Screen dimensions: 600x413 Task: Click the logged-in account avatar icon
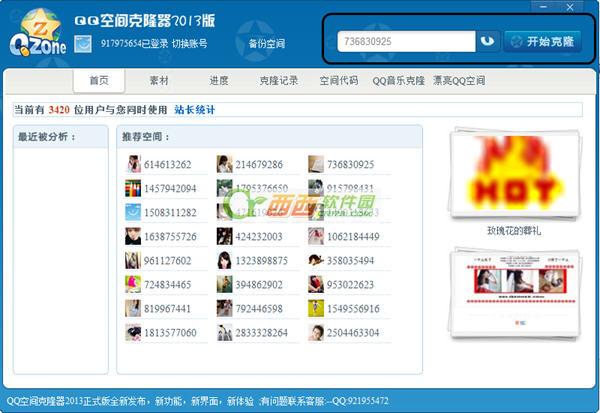(x=83, y=44)
